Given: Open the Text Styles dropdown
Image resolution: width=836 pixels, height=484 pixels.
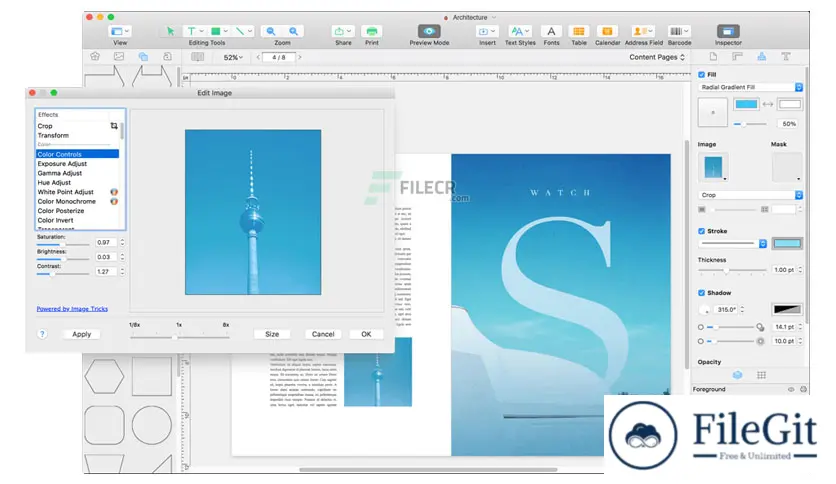Looking at the screenshot, I should [520, 31].
